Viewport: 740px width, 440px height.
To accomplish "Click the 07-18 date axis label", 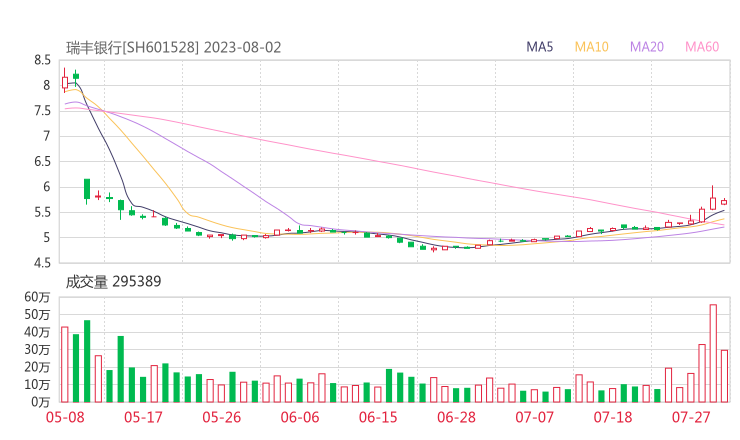I will 613,417.
